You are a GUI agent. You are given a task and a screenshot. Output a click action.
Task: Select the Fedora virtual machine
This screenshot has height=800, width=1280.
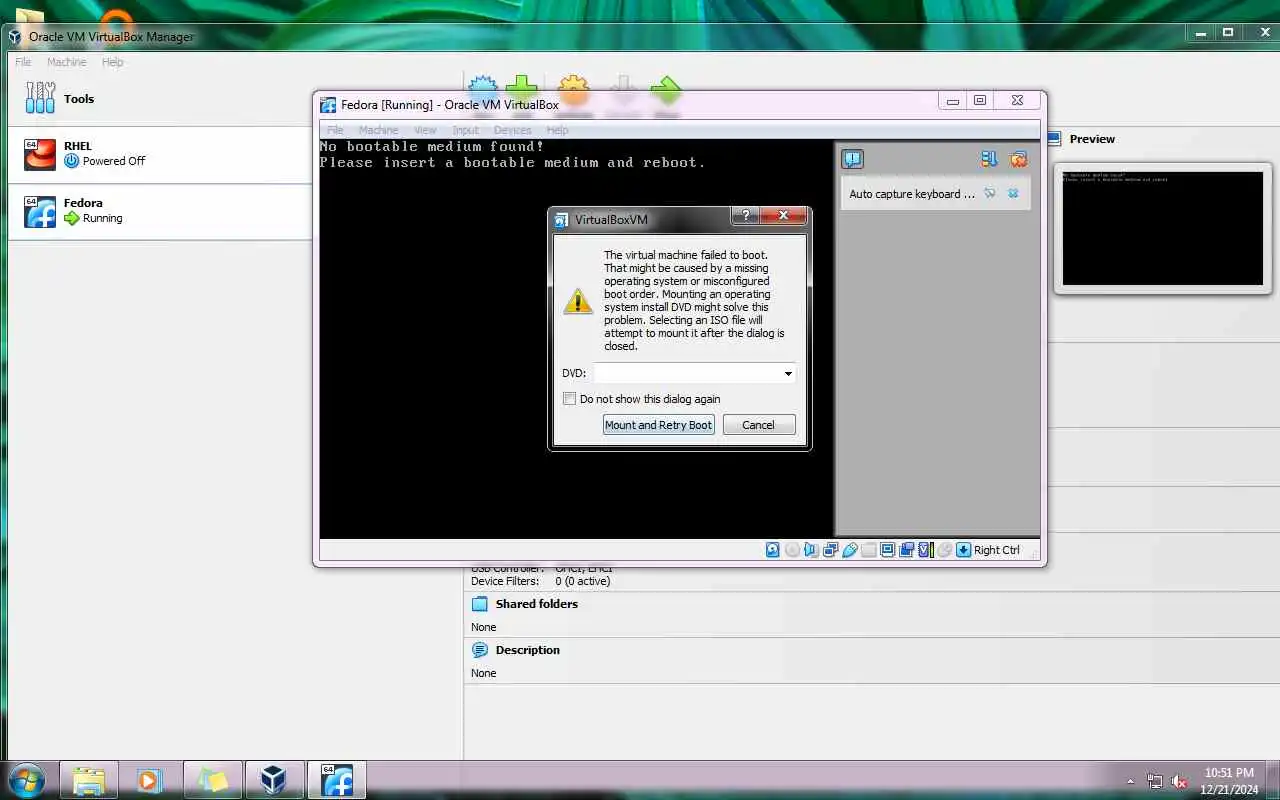(160, 211)
